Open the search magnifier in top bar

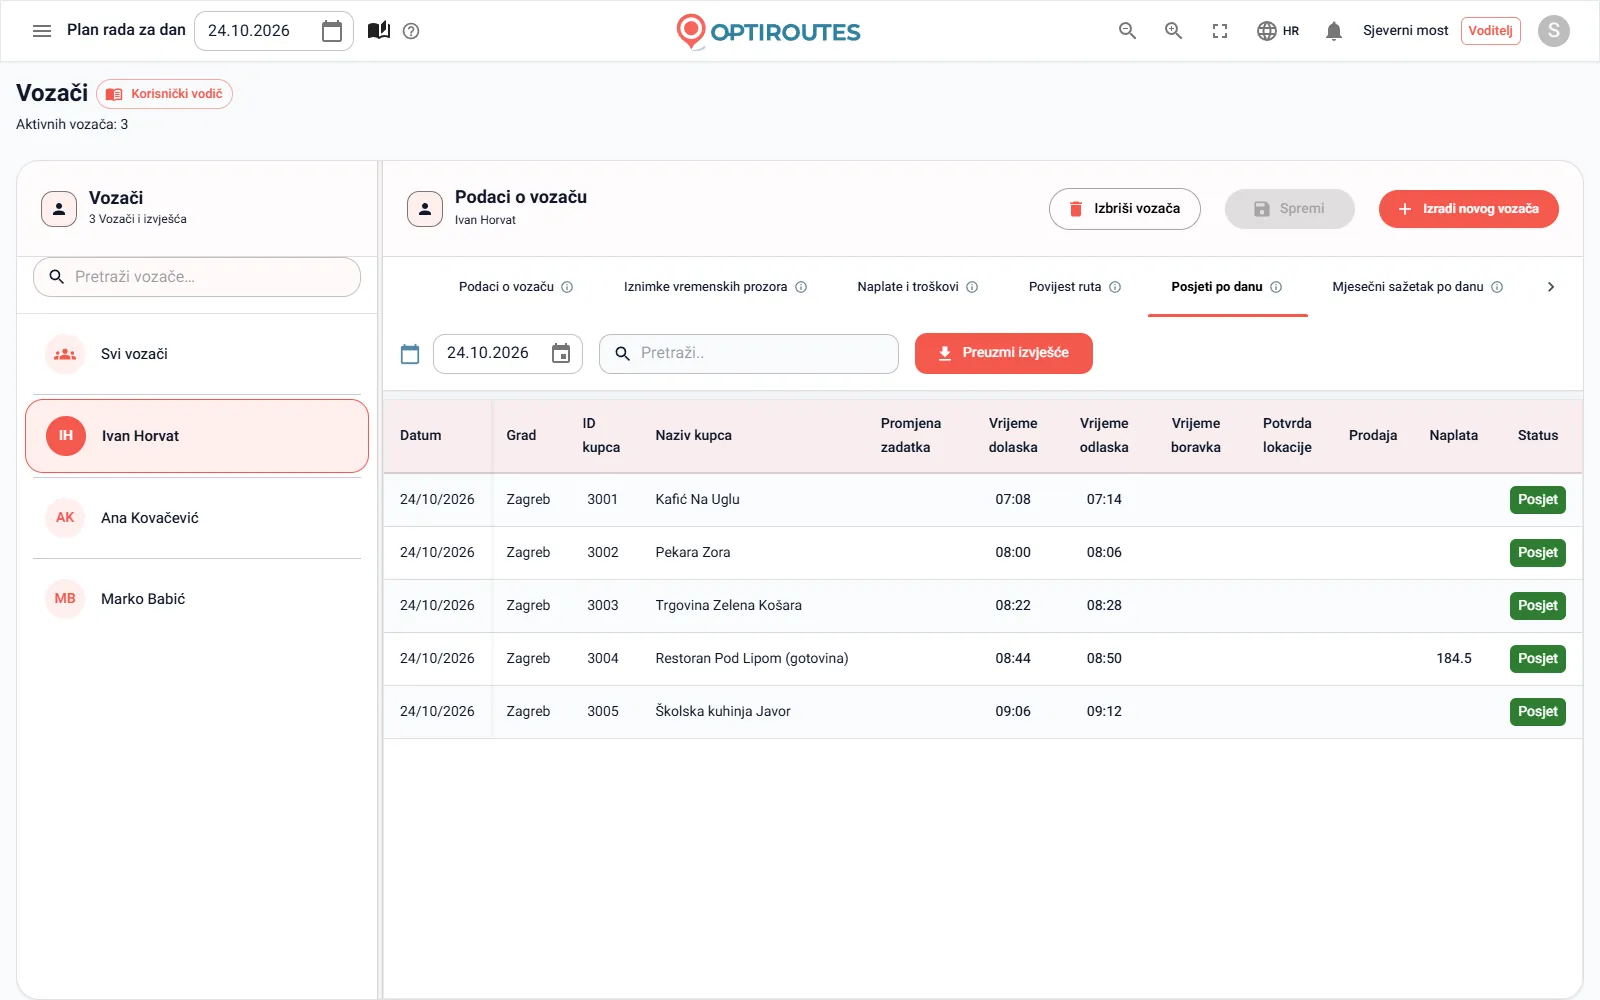[x=1127, y=31]
